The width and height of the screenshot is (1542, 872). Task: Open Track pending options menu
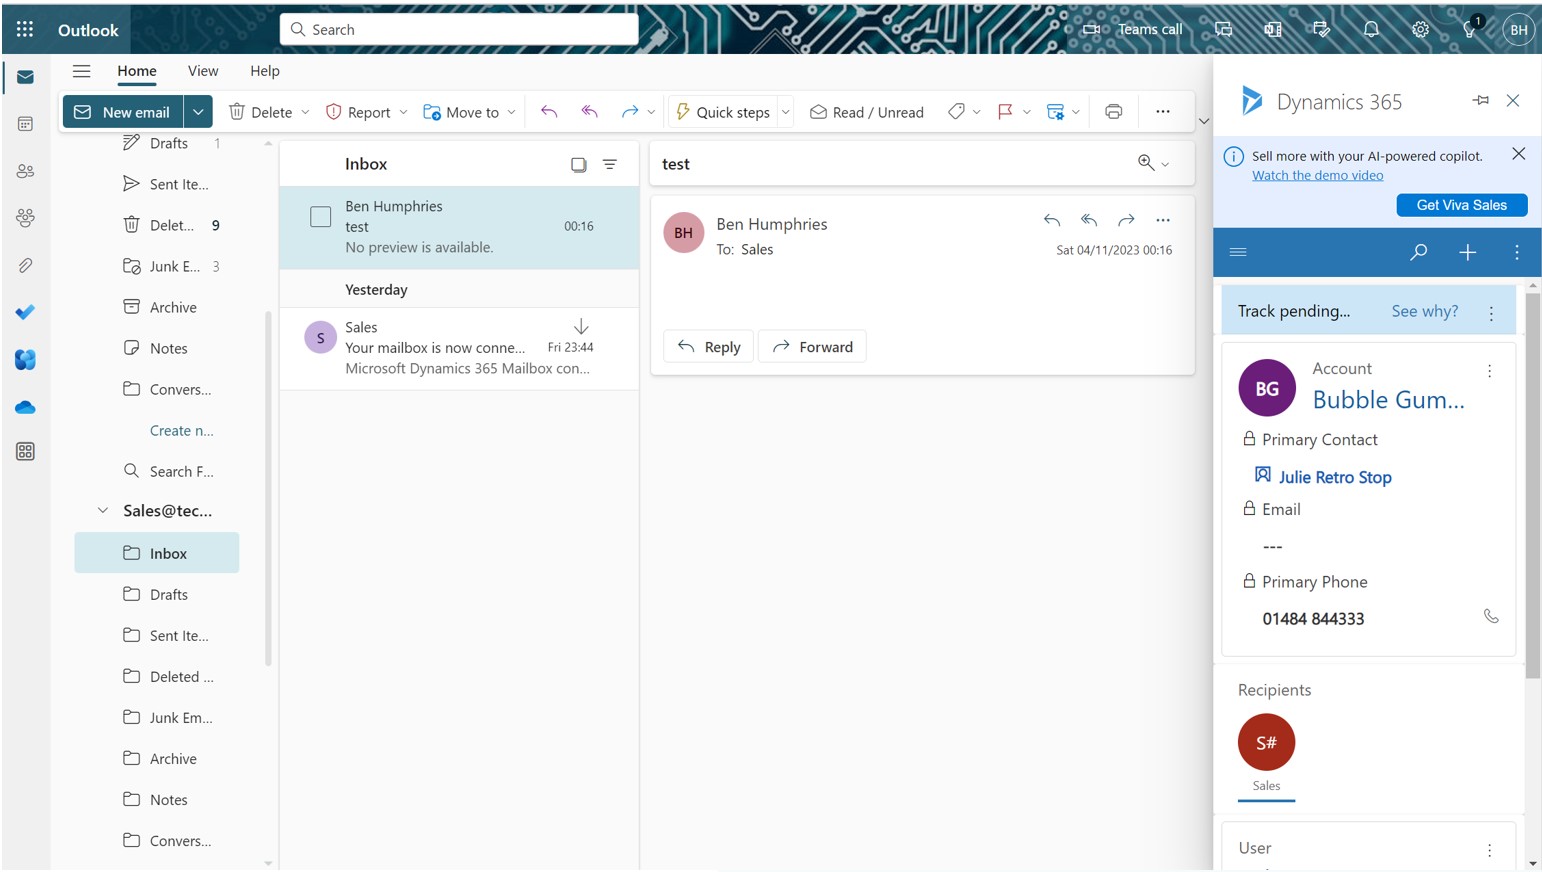1491,313
